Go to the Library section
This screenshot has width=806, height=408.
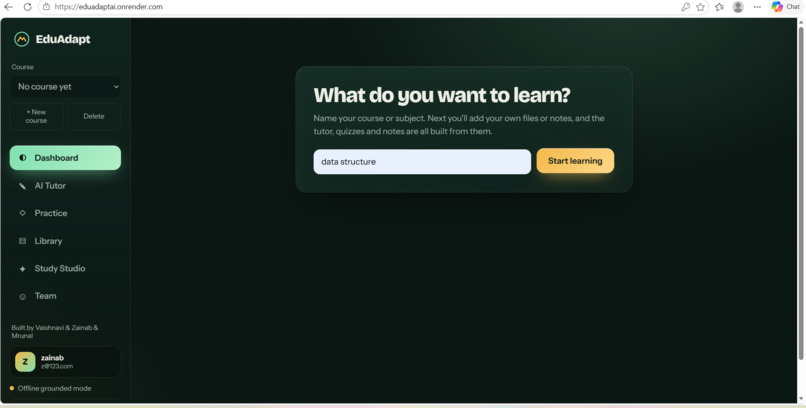[x=65, y=240]
